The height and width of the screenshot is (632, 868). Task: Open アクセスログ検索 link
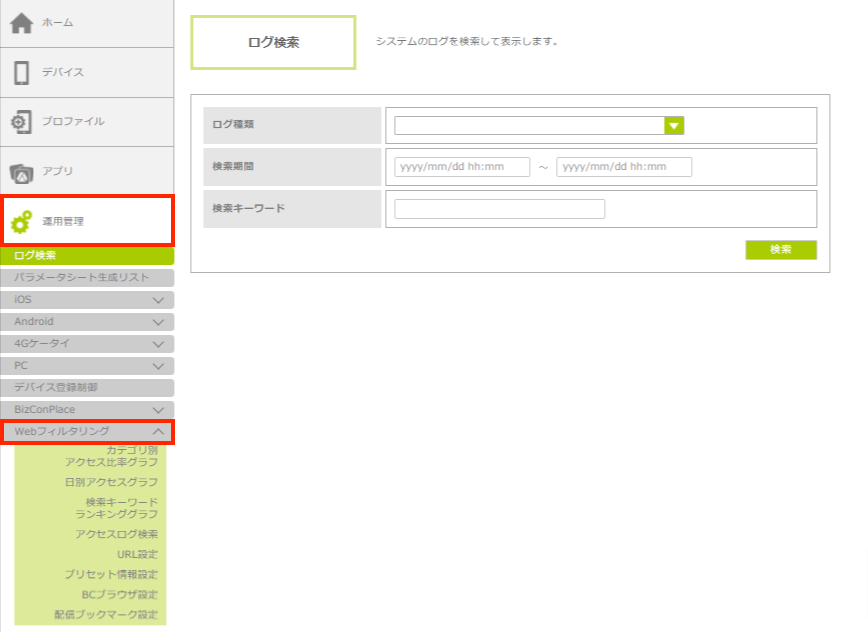pos(116,534)
